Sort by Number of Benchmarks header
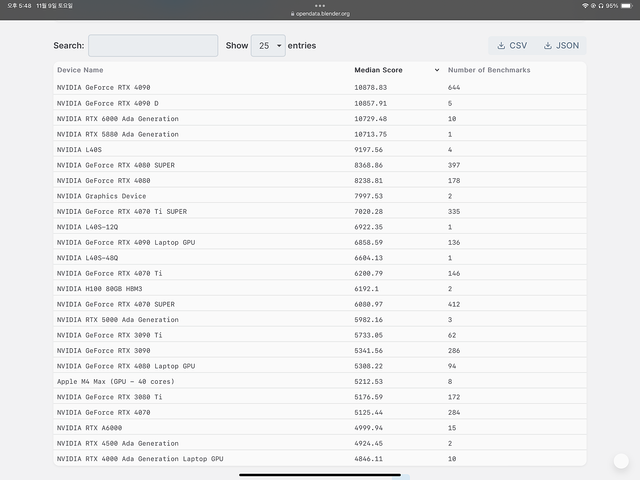The height and width of the screenshot is (480, 640). click(x=489, y=70)
